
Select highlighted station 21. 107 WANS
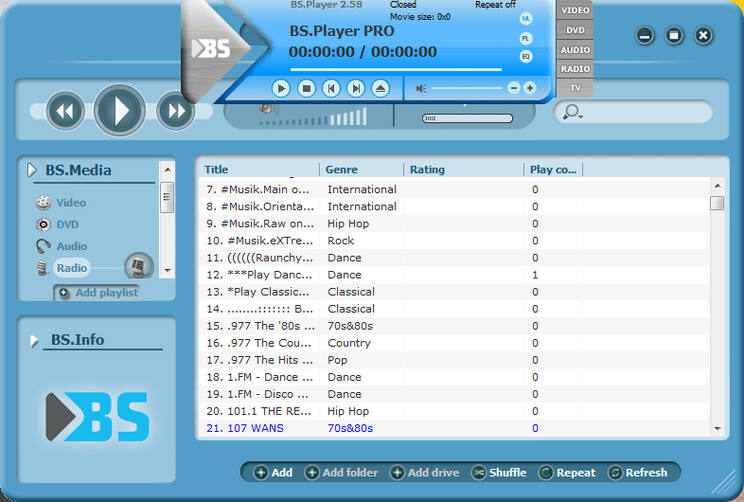pos(454,428)
